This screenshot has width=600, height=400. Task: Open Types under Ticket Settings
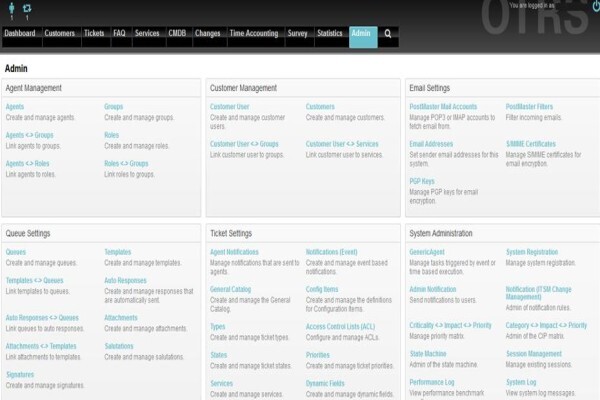(218, 327)
